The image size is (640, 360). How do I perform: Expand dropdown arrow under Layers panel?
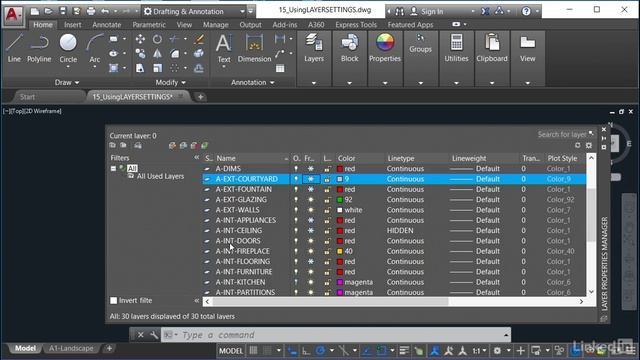[x=314, y=83]
